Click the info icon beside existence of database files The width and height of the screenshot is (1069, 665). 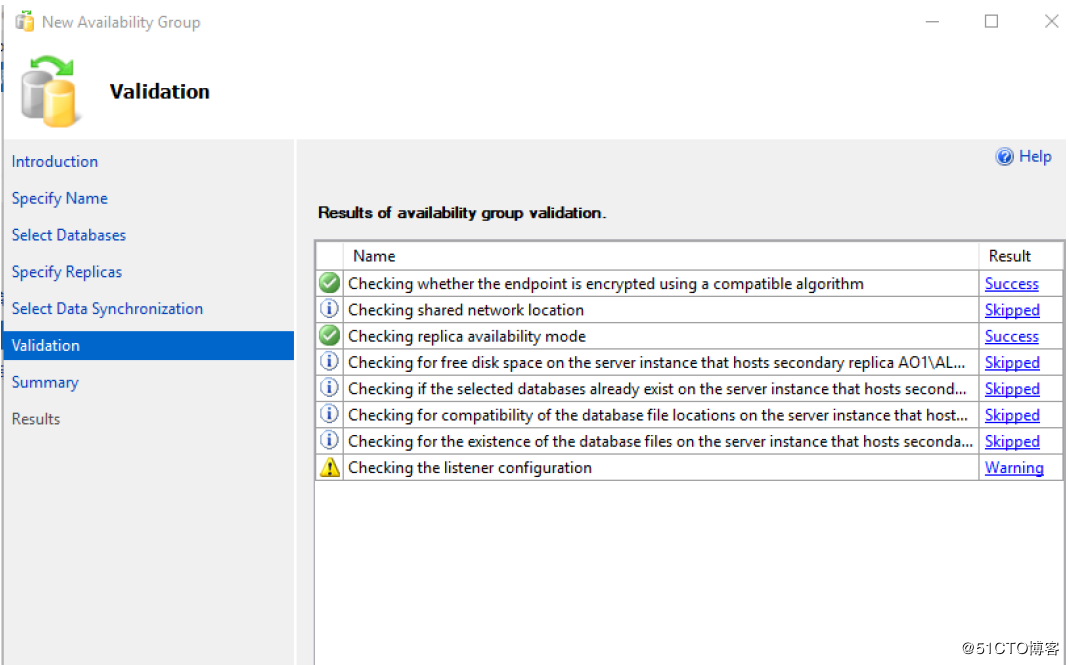(x=329, y=440)
